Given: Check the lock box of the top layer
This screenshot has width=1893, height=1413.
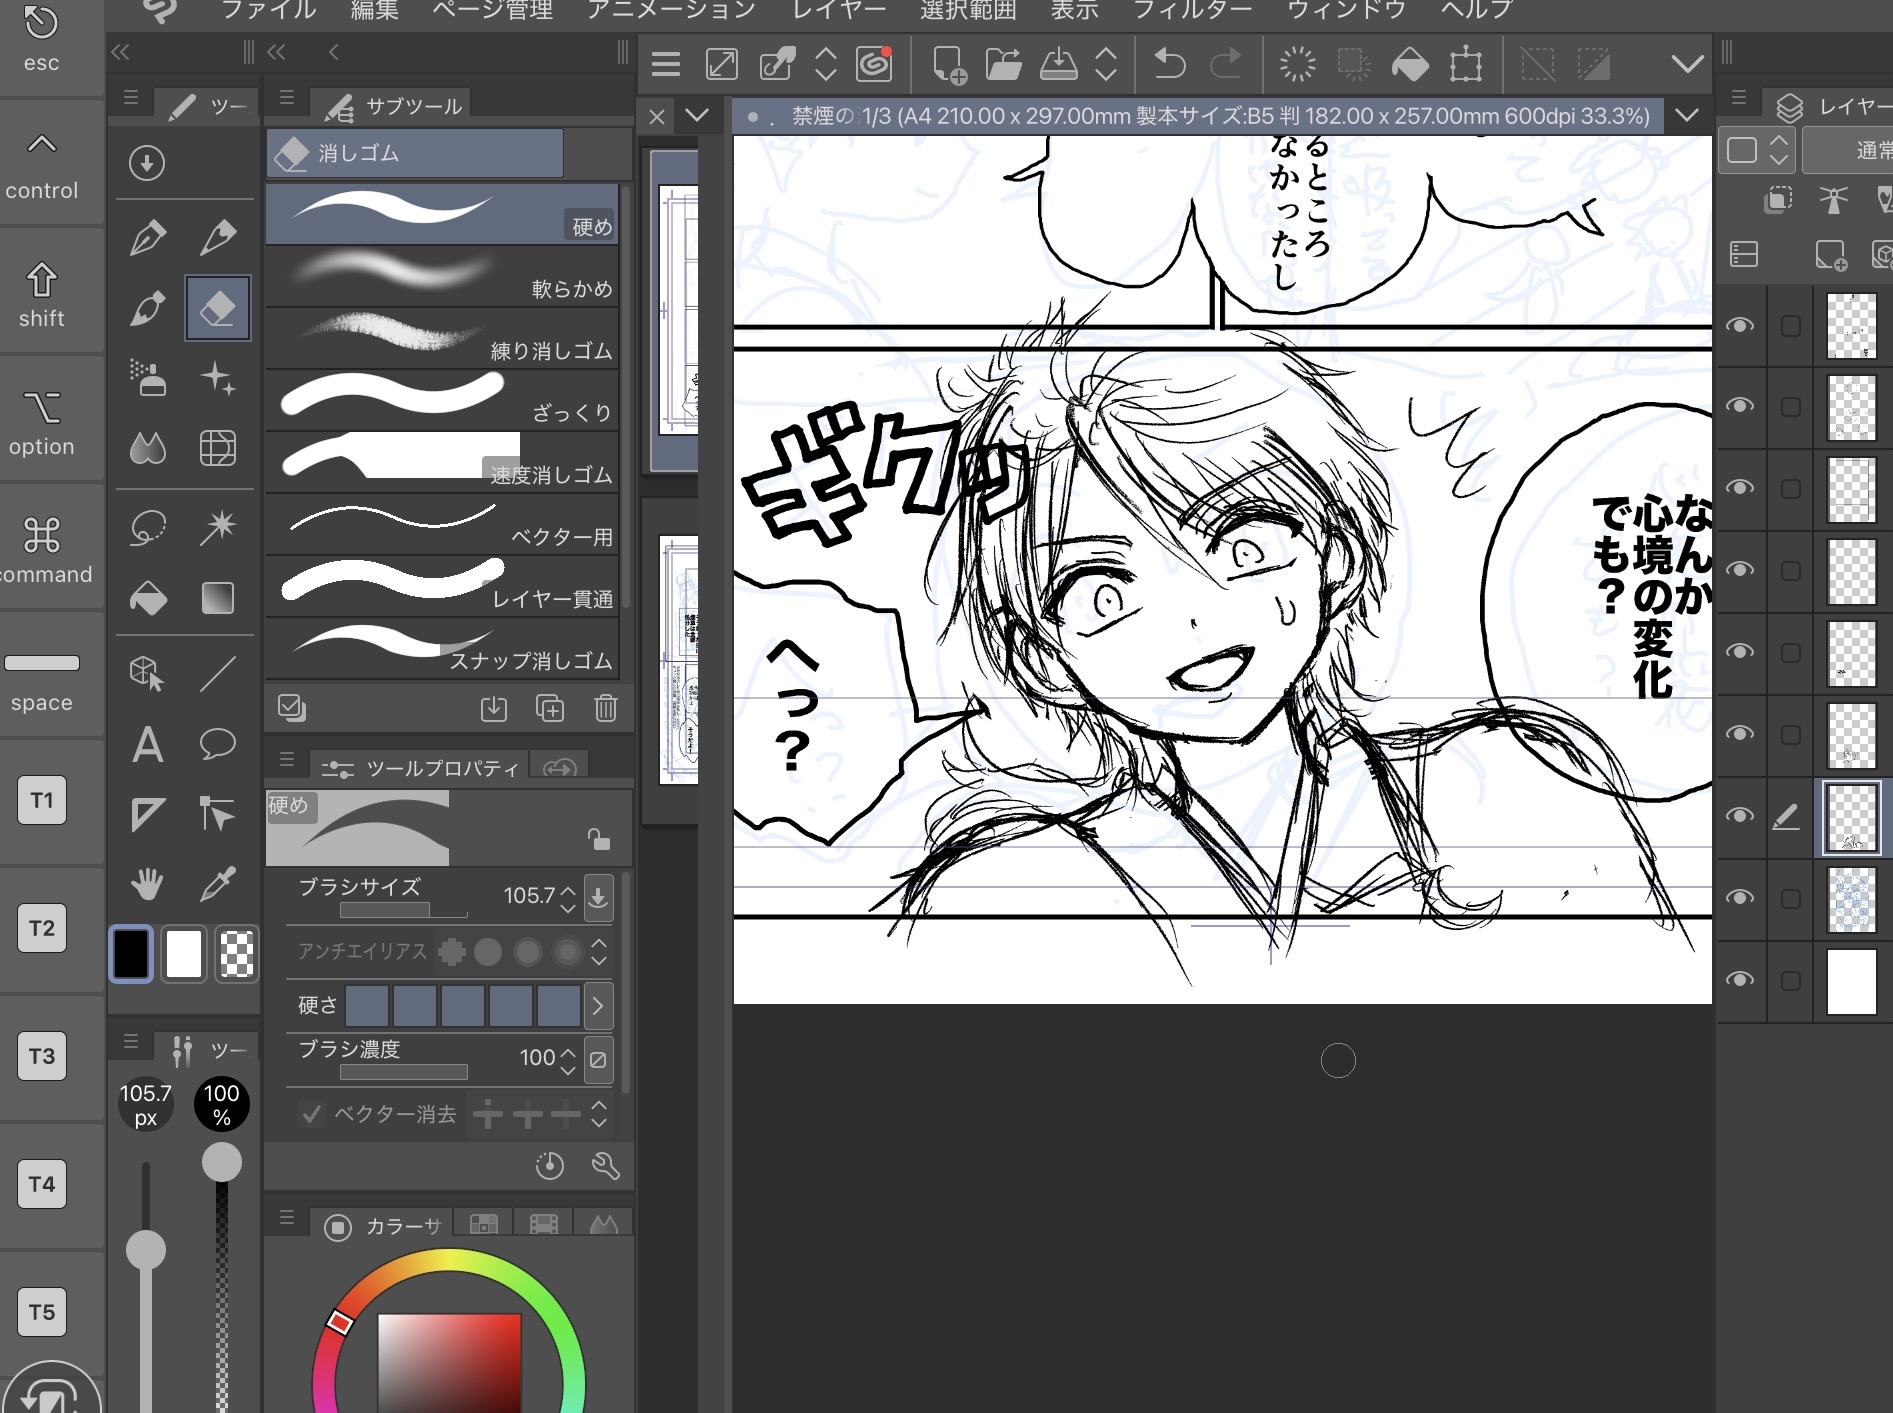Looking at the screenshot, I should click(x=1790, y=326).
